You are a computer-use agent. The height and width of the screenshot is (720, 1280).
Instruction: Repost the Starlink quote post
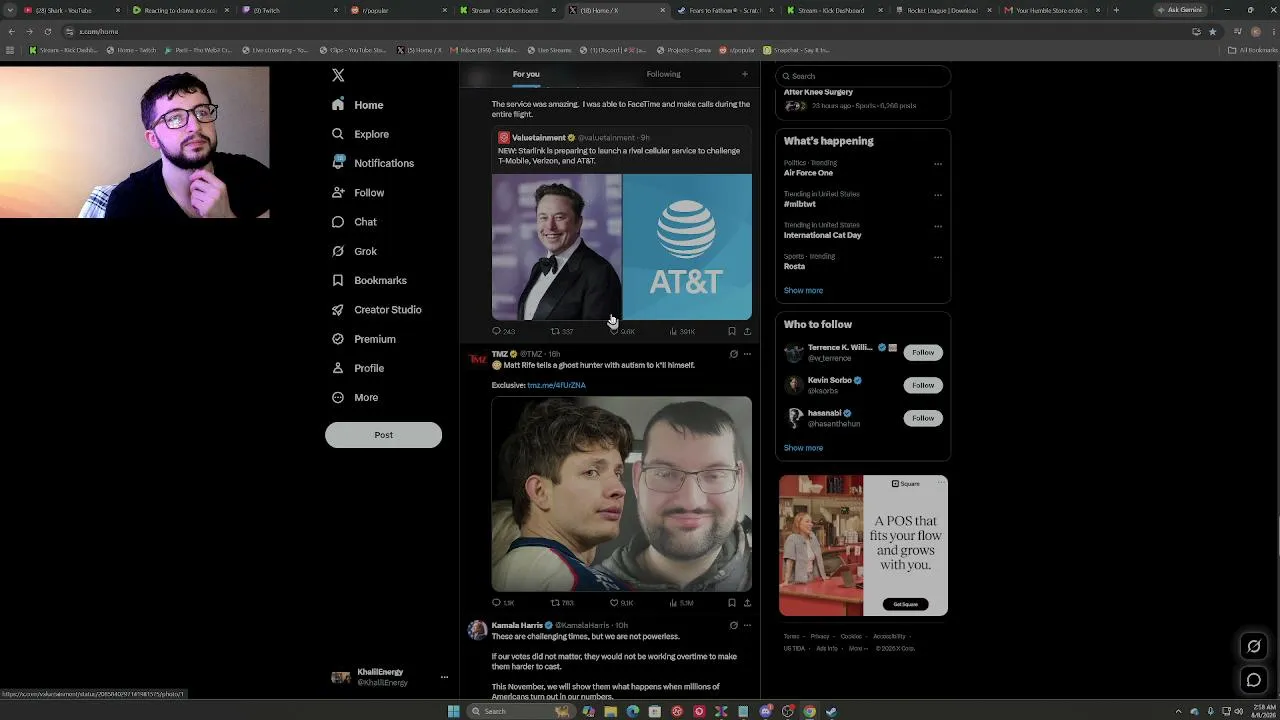[561, 331]
